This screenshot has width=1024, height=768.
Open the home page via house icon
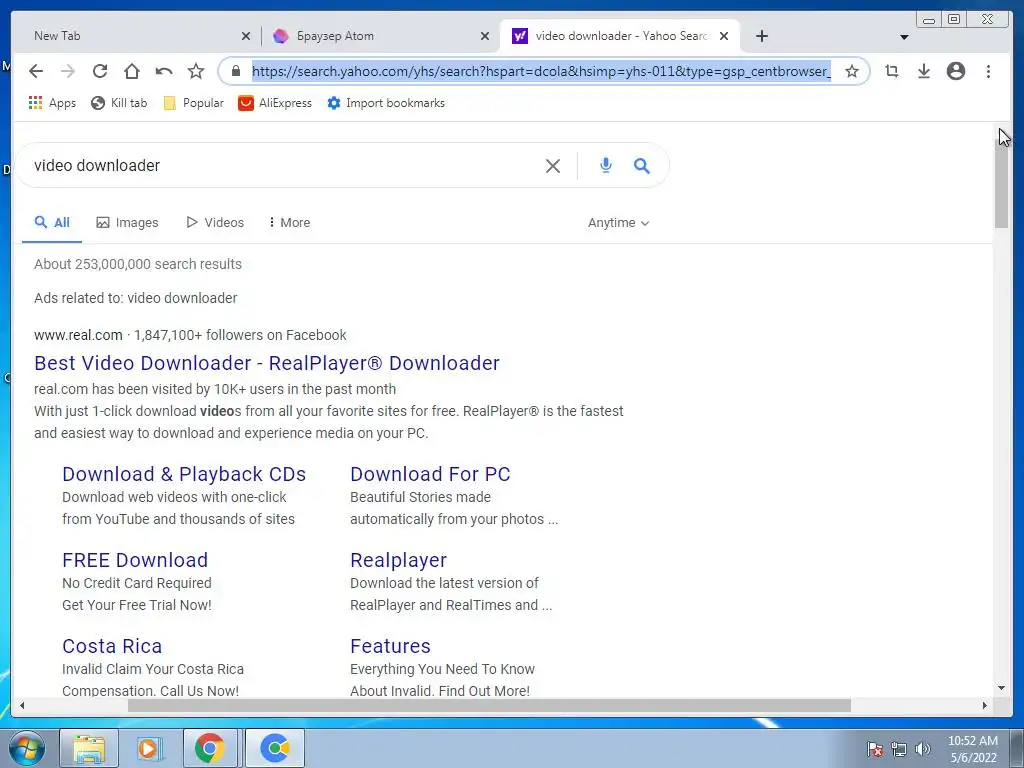[132, 71]
